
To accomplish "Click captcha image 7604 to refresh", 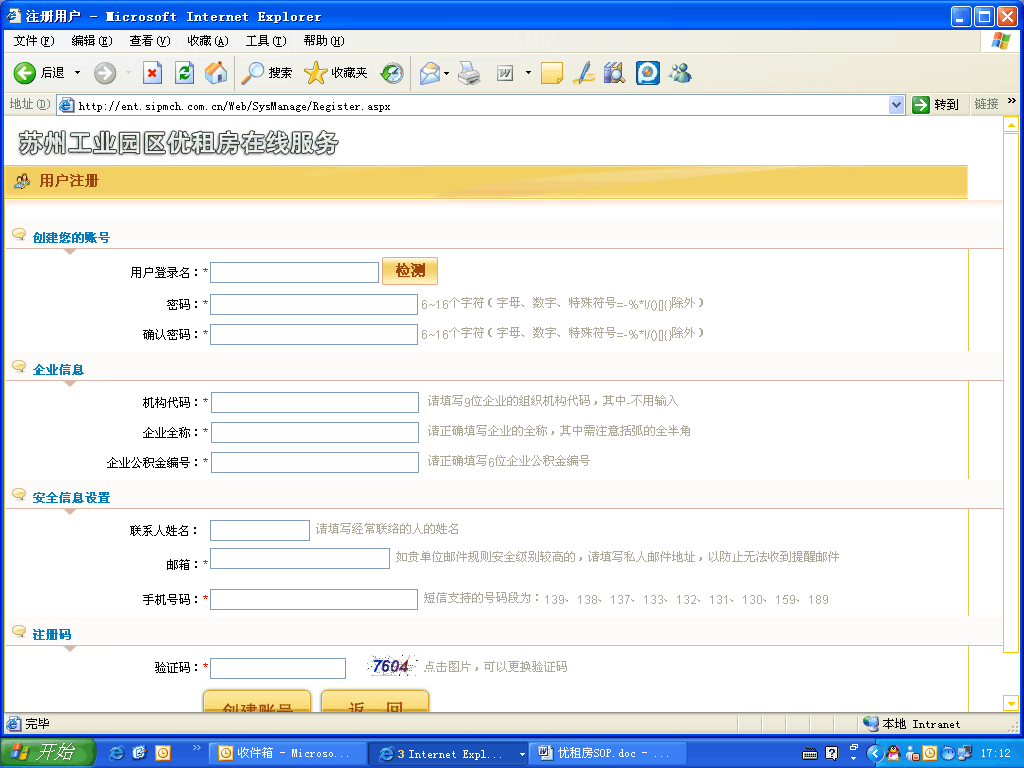I will click(390, 666).
